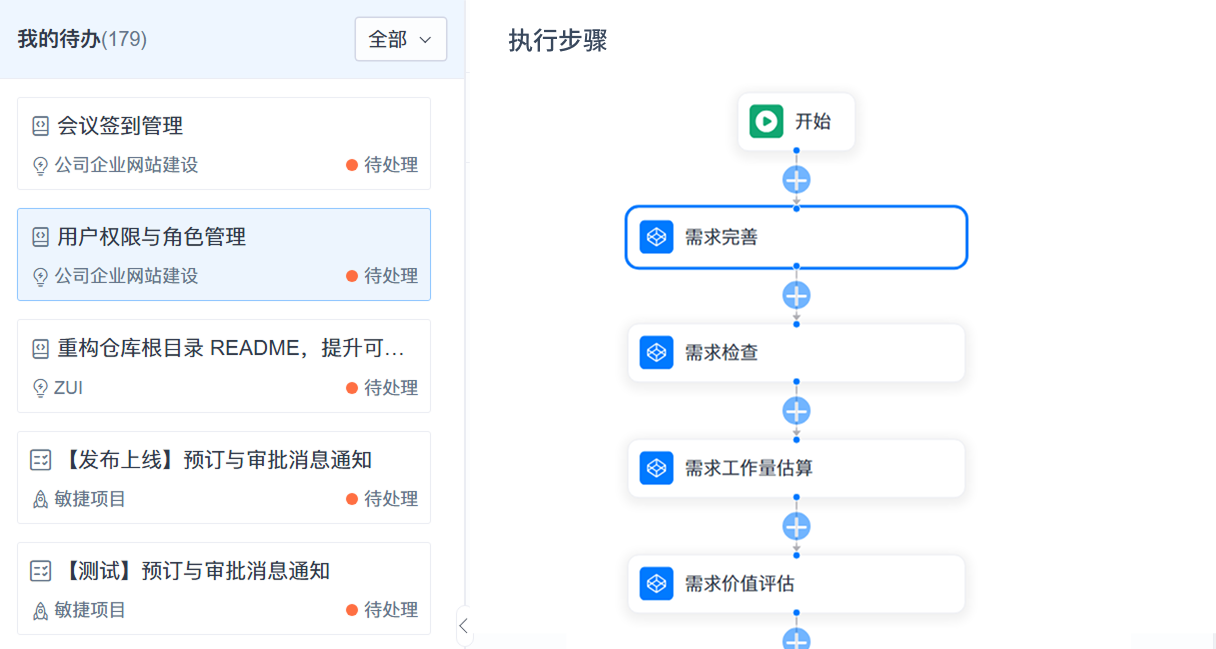
Task: Collapse the to-do sidebar with the arrow handle
Action: point(462,626)
